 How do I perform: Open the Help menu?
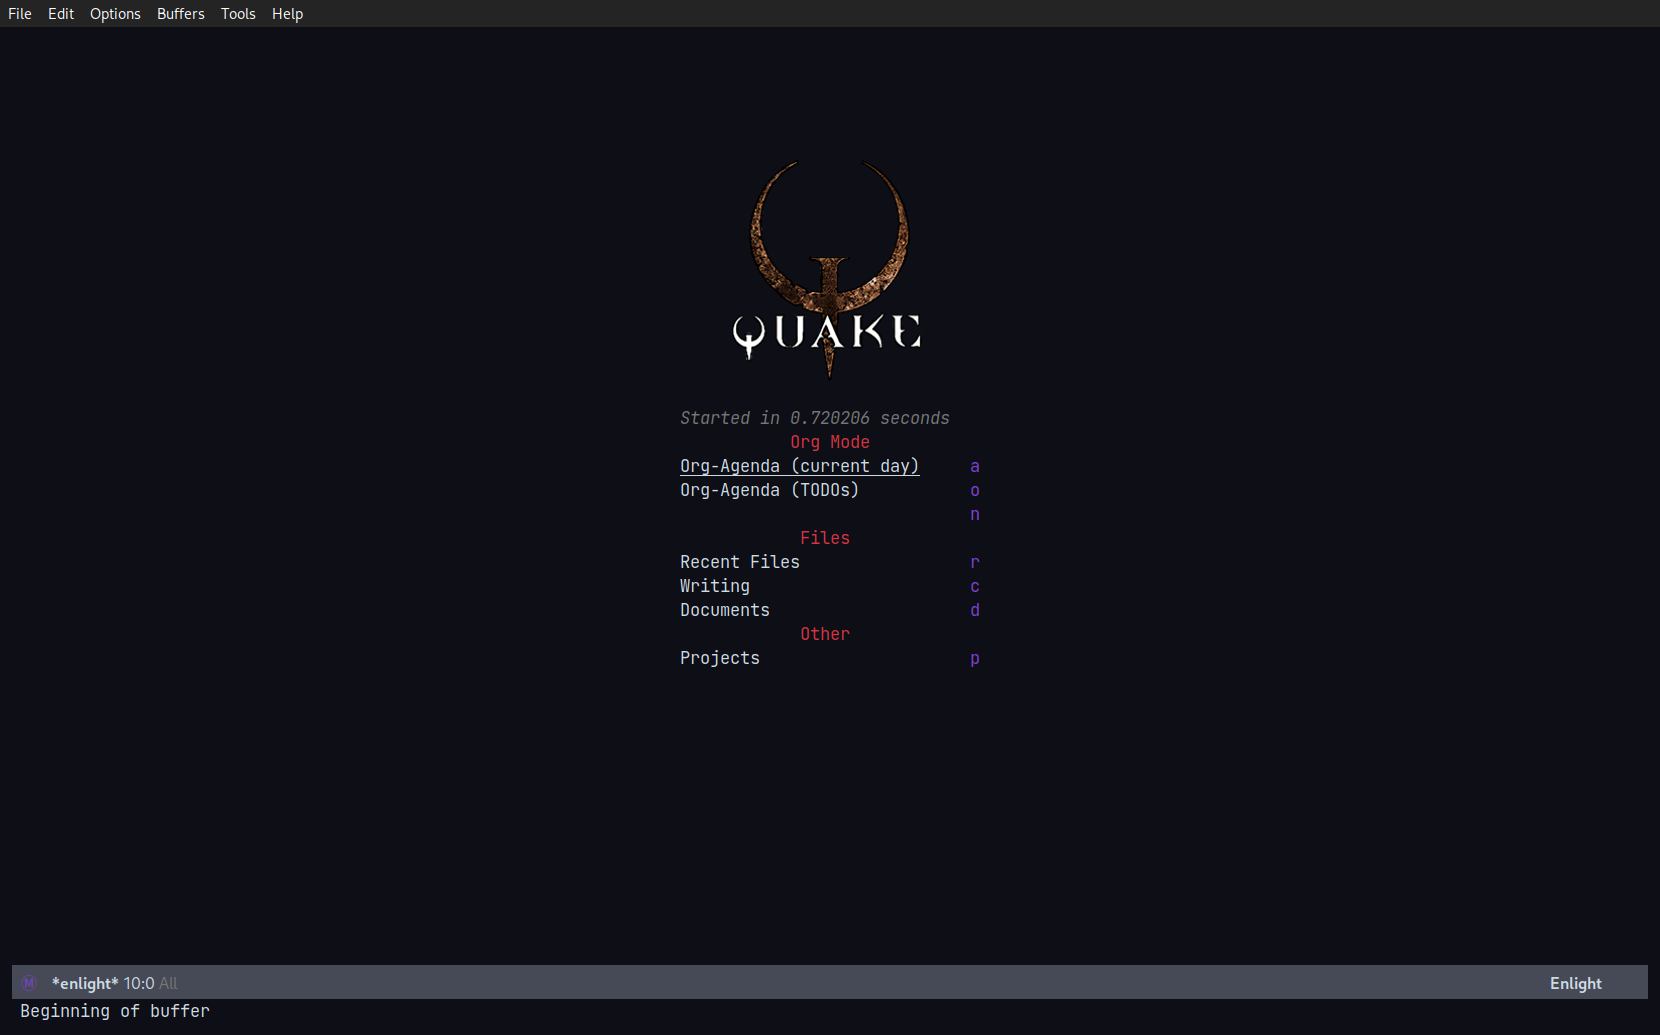(x=287, y=14)
